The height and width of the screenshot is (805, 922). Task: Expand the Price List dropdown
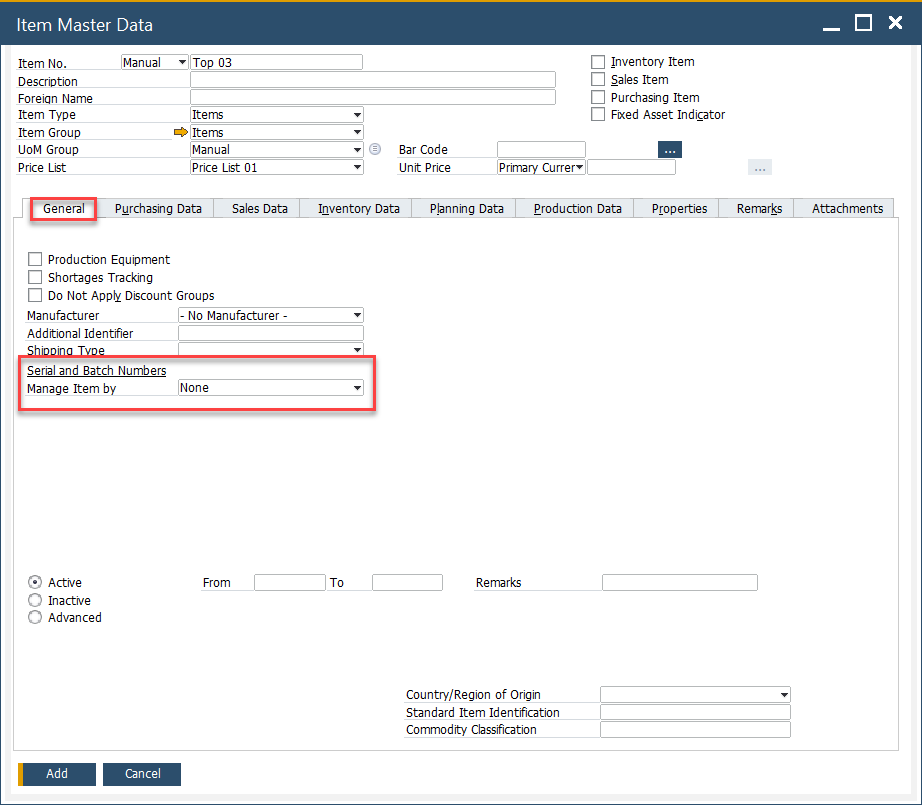point(356,168)
